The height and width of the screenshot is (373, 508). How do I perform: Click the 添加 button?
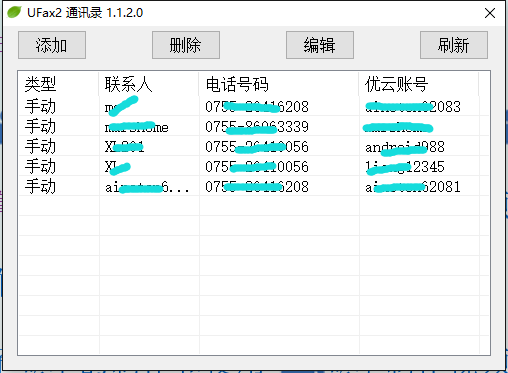(x=52, y=45)
